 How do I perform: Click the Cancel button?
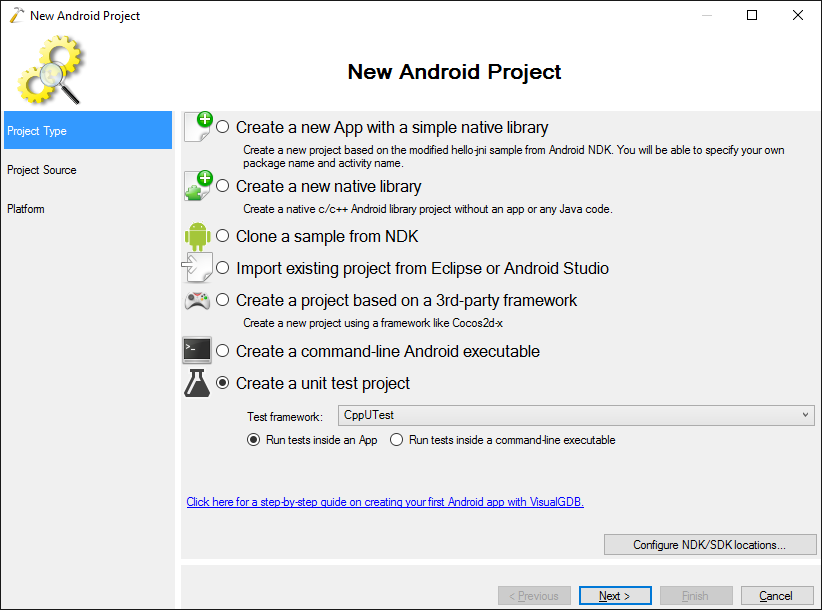click(x=777, y=596)
